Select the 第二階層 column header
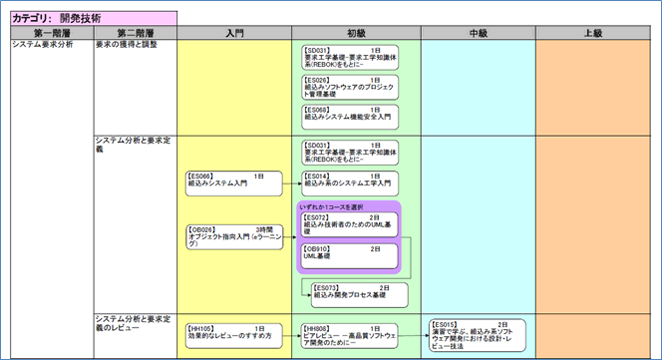 [x=135, y=33]
